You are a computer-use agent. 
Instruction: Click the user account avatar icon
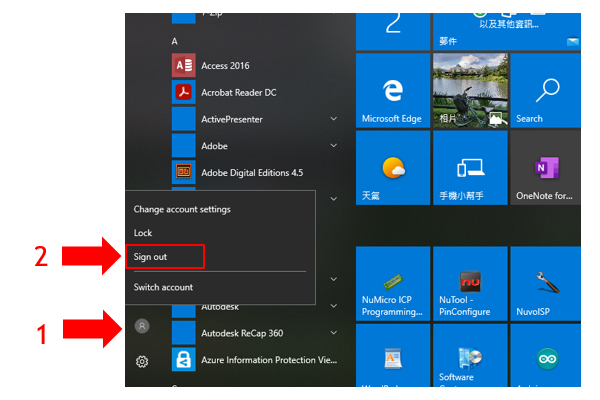[142, 325]
